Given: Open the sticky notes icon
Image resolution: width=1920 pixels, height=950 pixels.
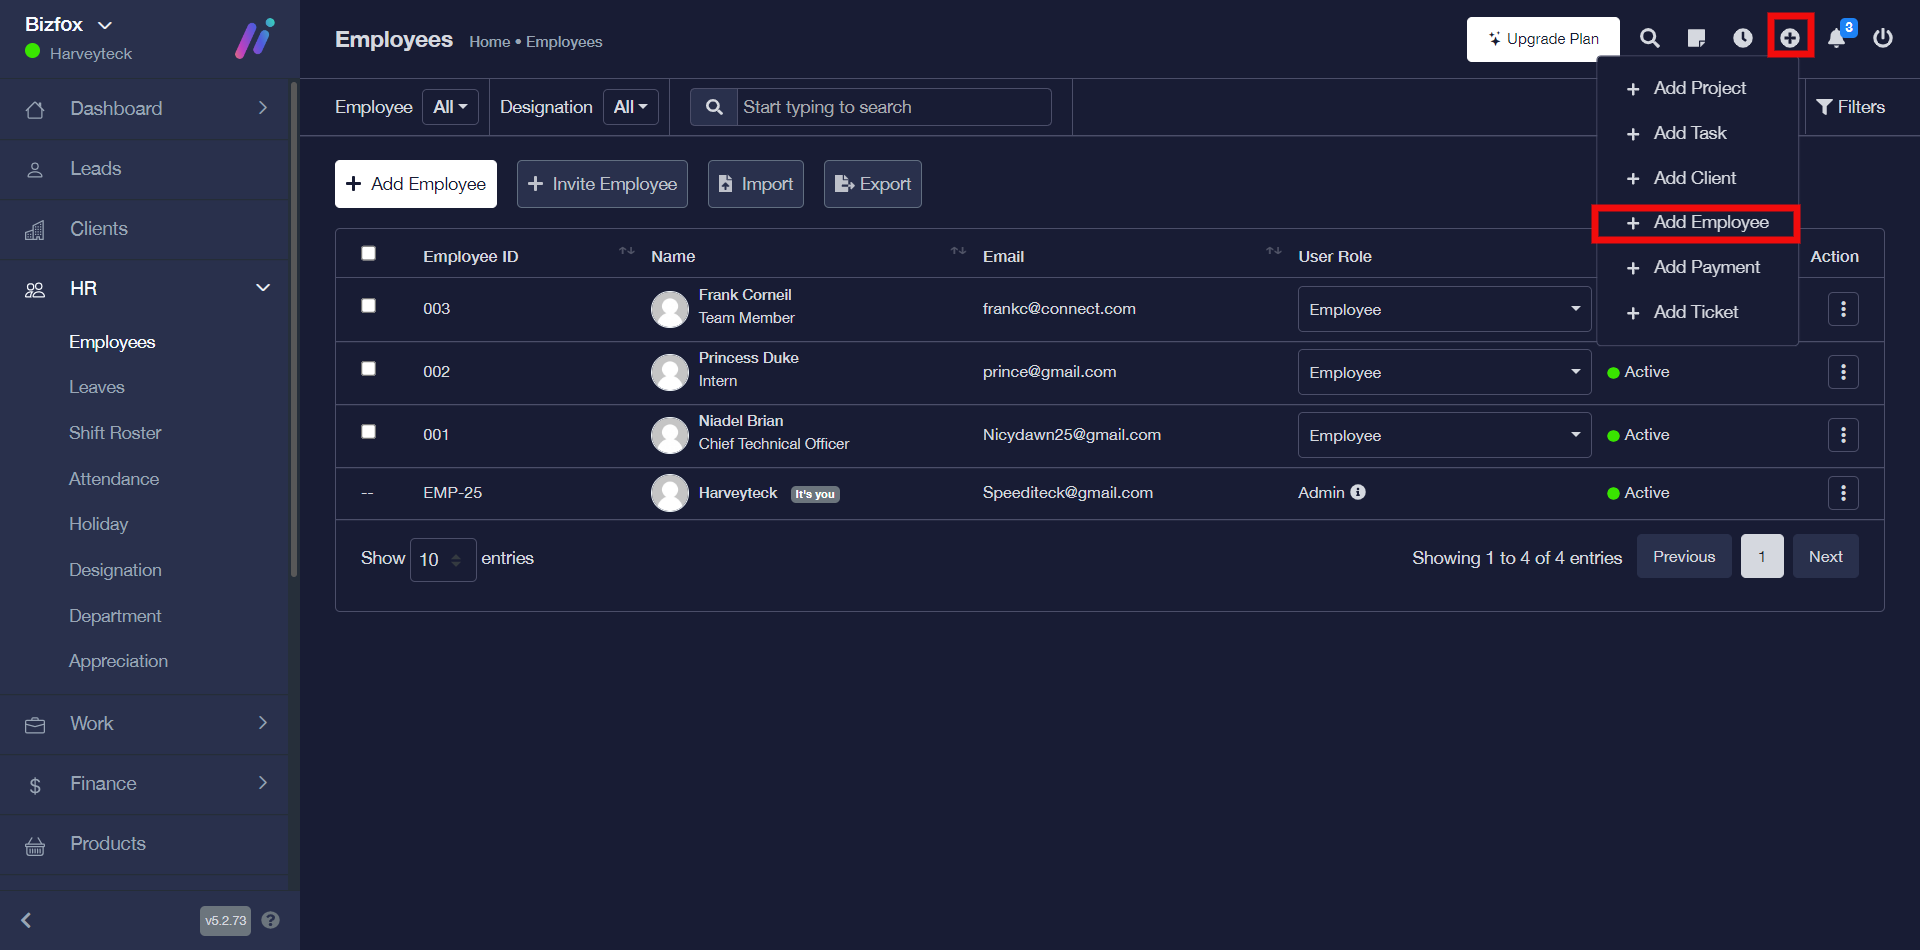Looking at the screenshot, I should pyautogui.click(x=1696, y=38).
